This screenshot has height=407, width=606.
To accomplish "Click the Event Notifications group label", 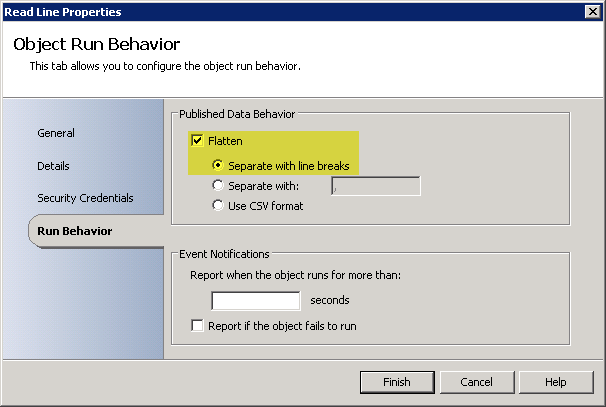I will click(x=225, y=255).
